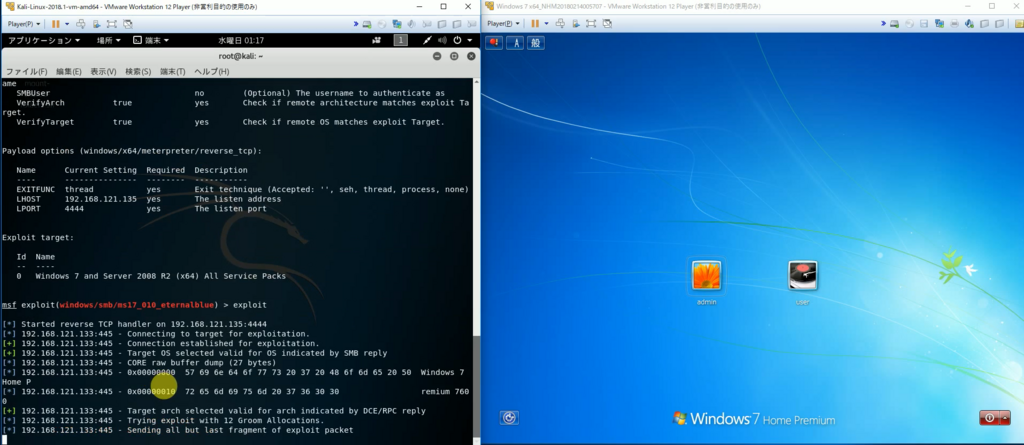Click the hard disk device icon in the Kali VMware toolbar

pos(366,24)
